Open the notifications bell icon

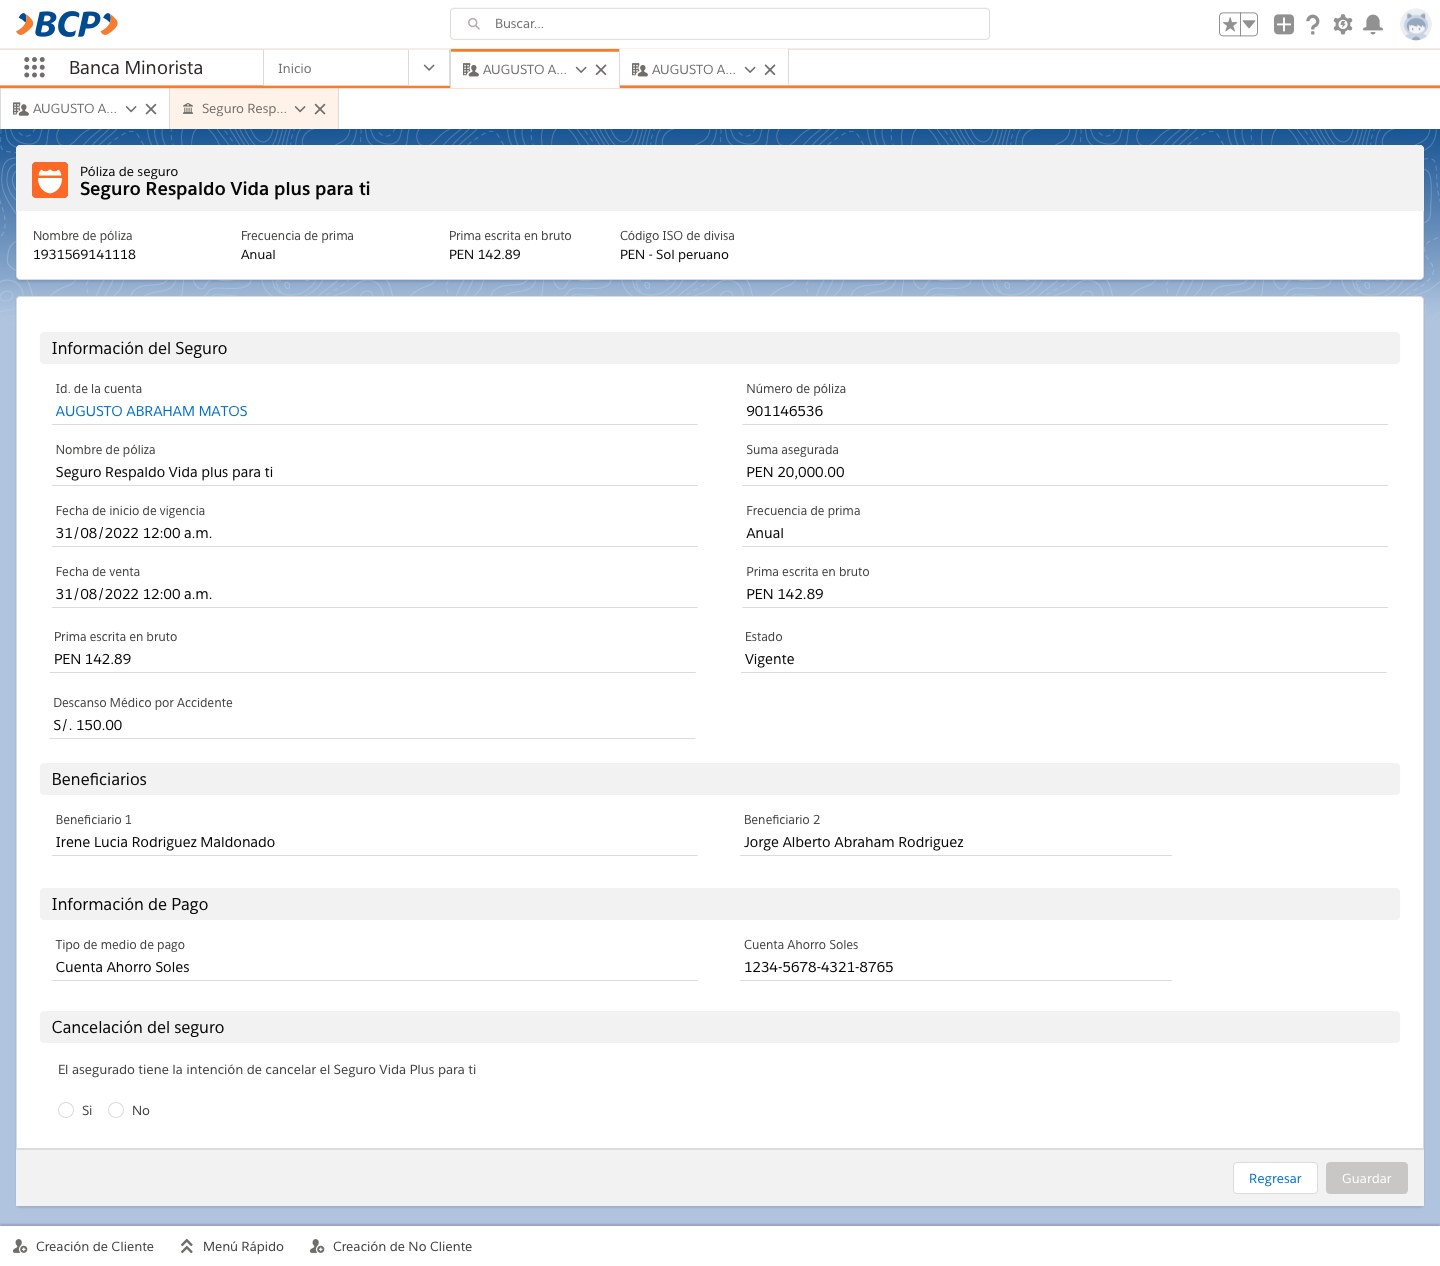[x=1373, y=25]
